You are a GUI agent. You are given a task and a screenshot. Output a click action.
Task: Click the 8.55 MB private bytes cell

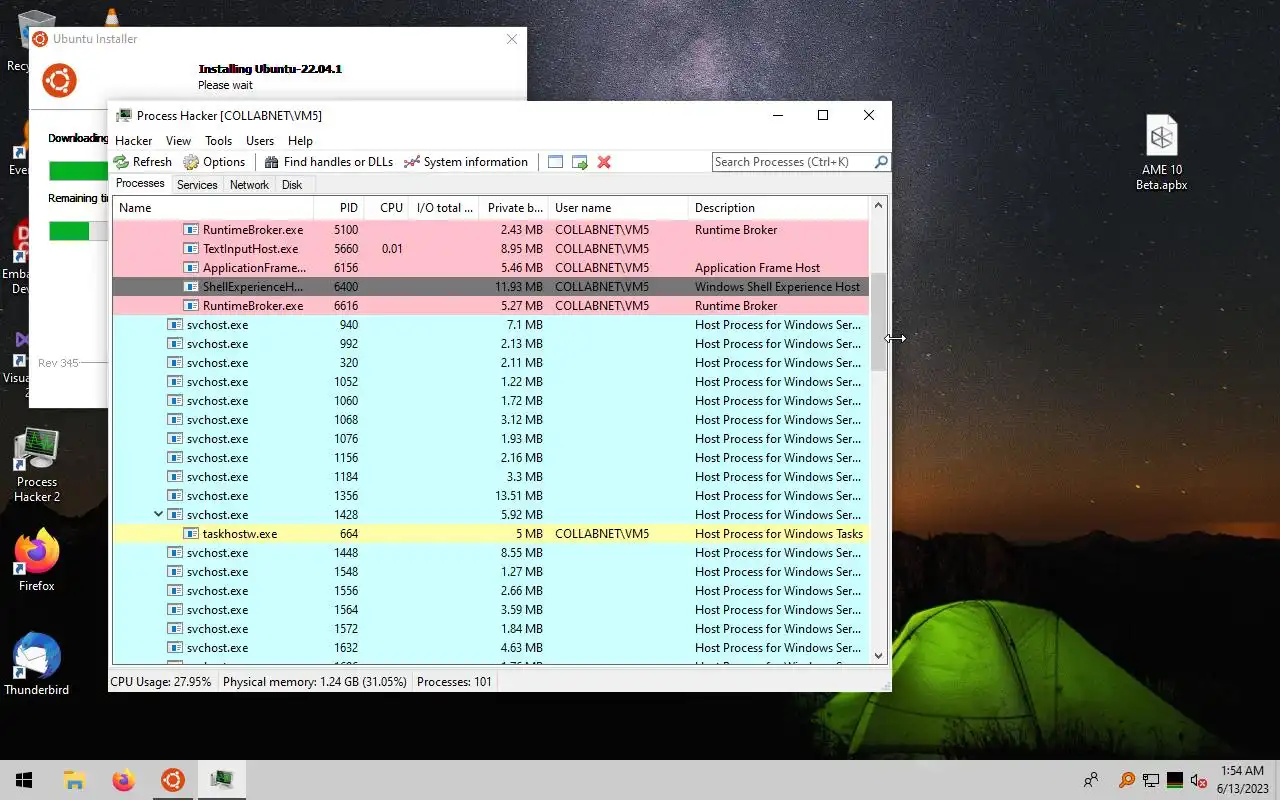523,553
